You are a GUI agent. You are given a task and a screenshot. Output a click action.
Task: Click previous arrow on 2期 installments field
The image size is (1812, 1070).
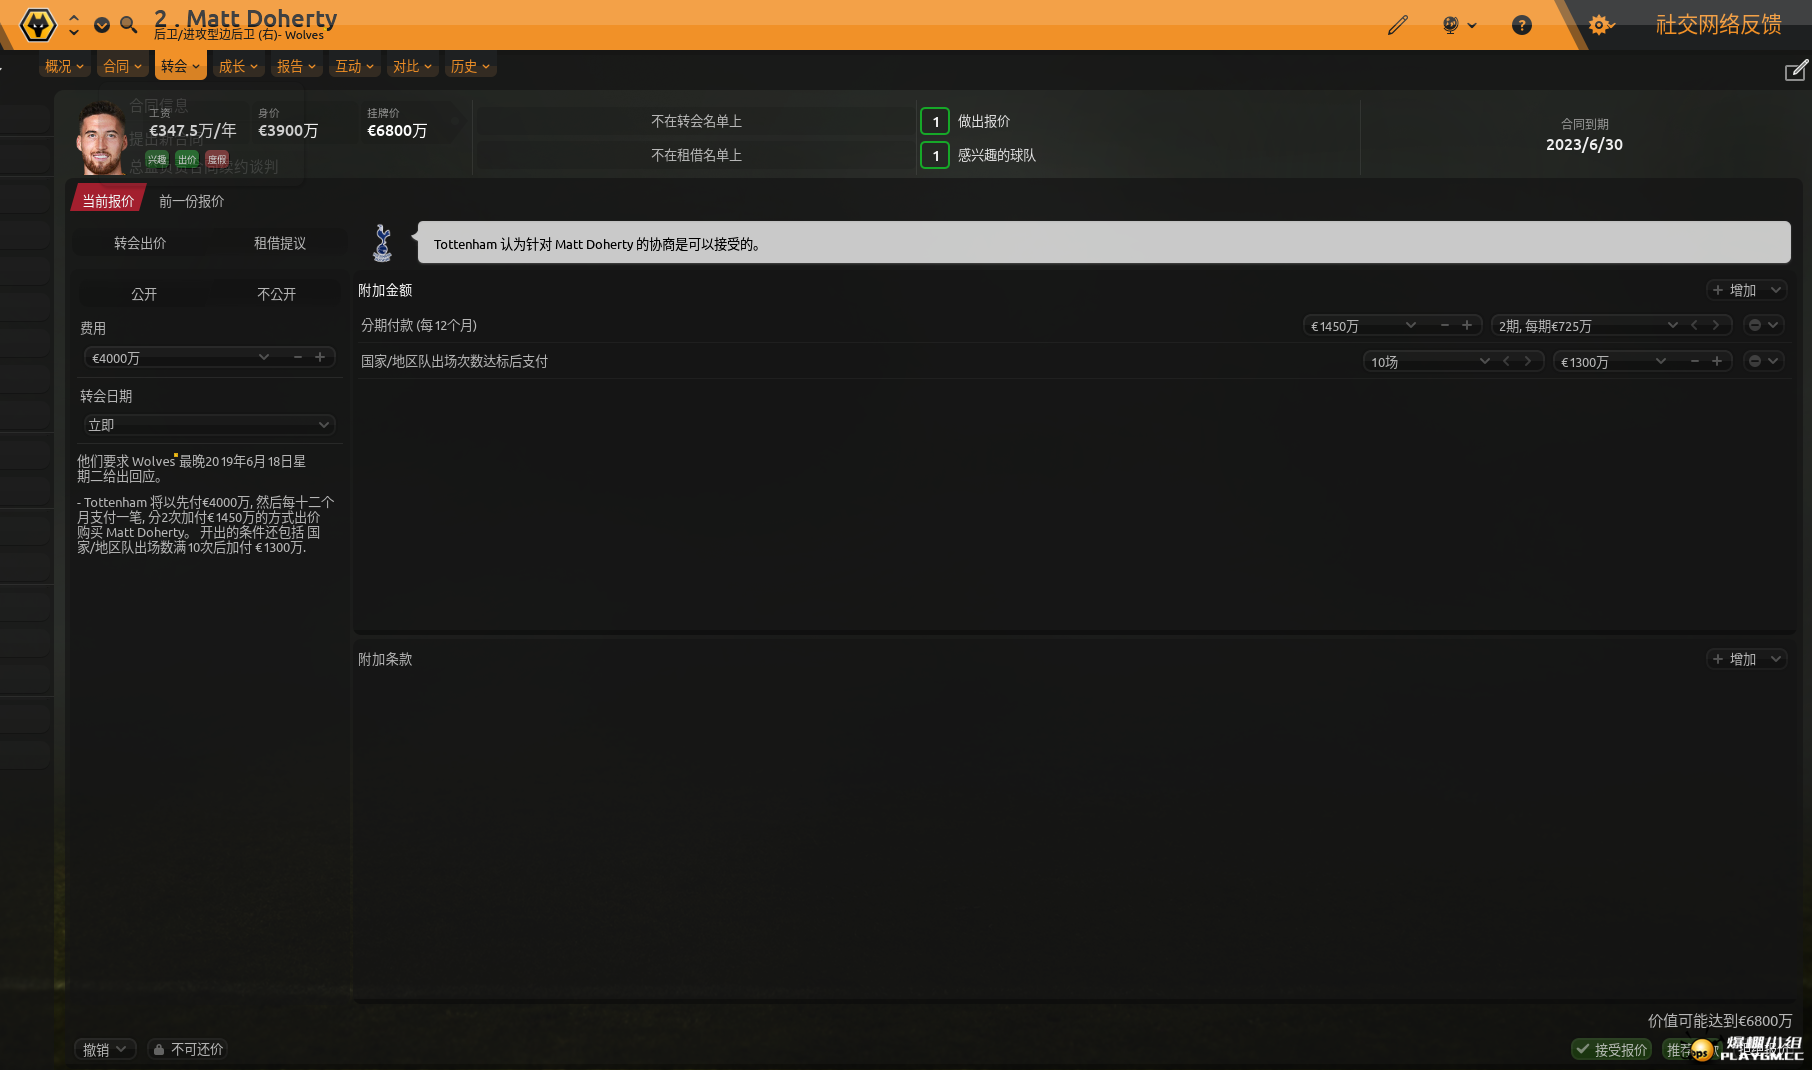[x=1694, y=325]
